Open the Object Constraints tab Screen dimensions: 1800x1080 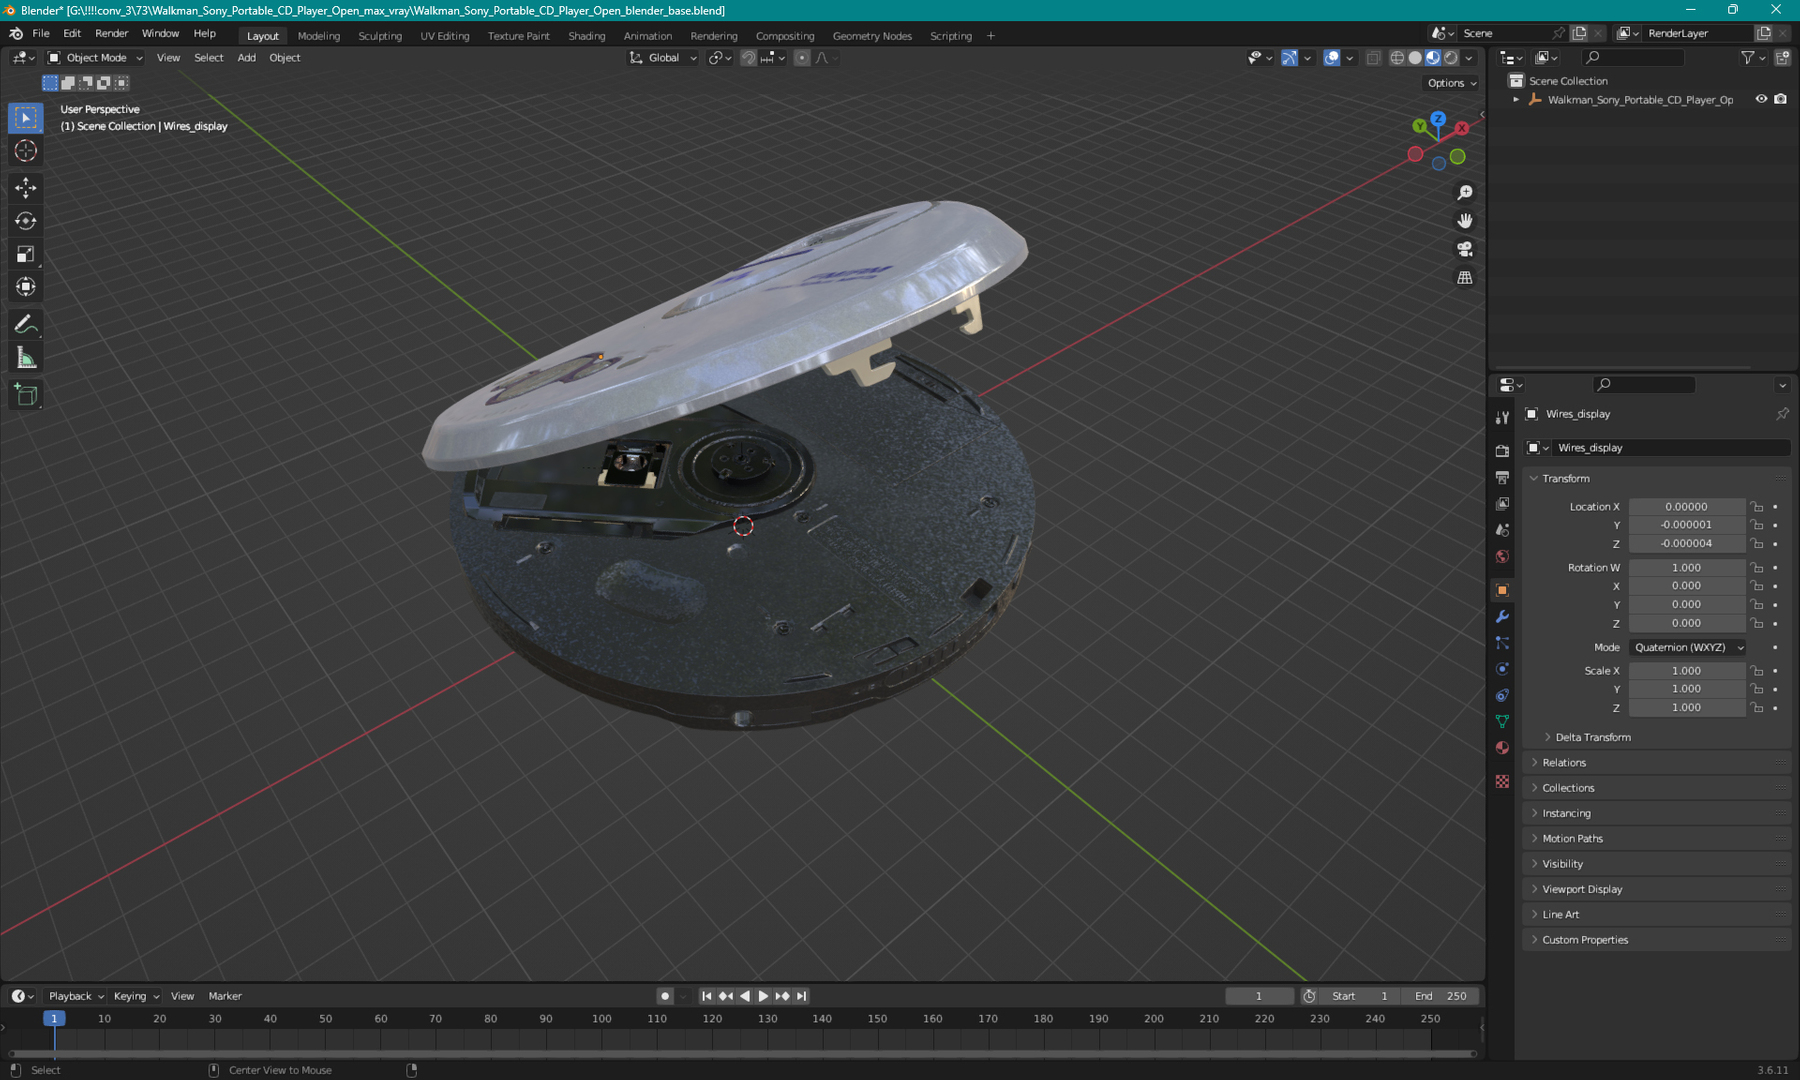pos(1502,695)
